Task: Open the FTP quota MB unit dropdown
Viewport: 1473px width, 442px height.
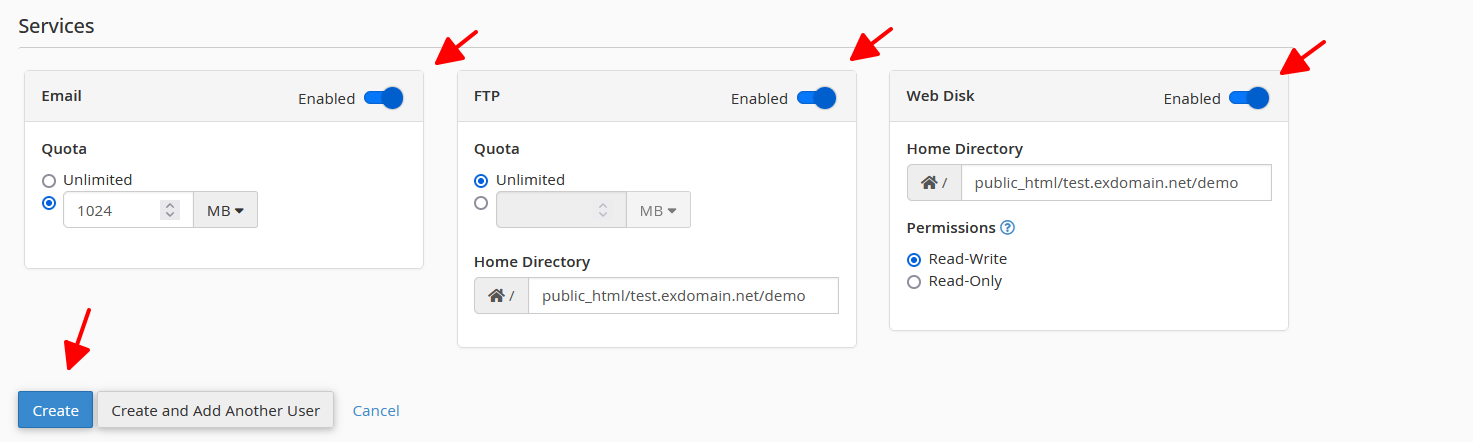Action: 658,210
